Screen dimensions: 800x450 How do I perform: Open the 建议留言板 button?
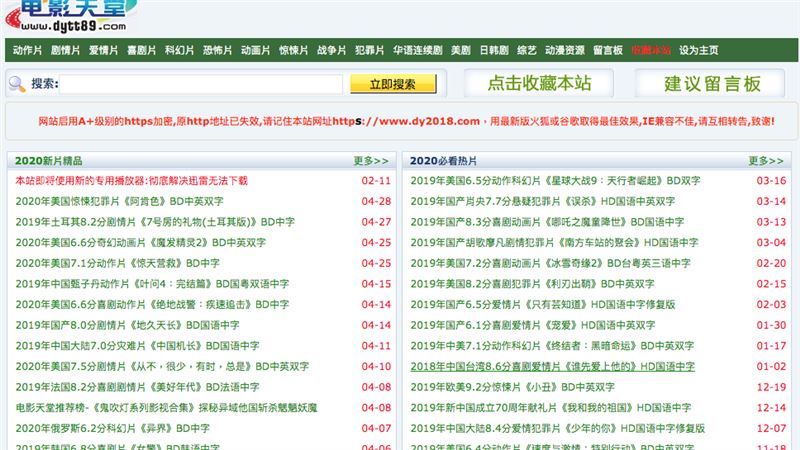710,83
